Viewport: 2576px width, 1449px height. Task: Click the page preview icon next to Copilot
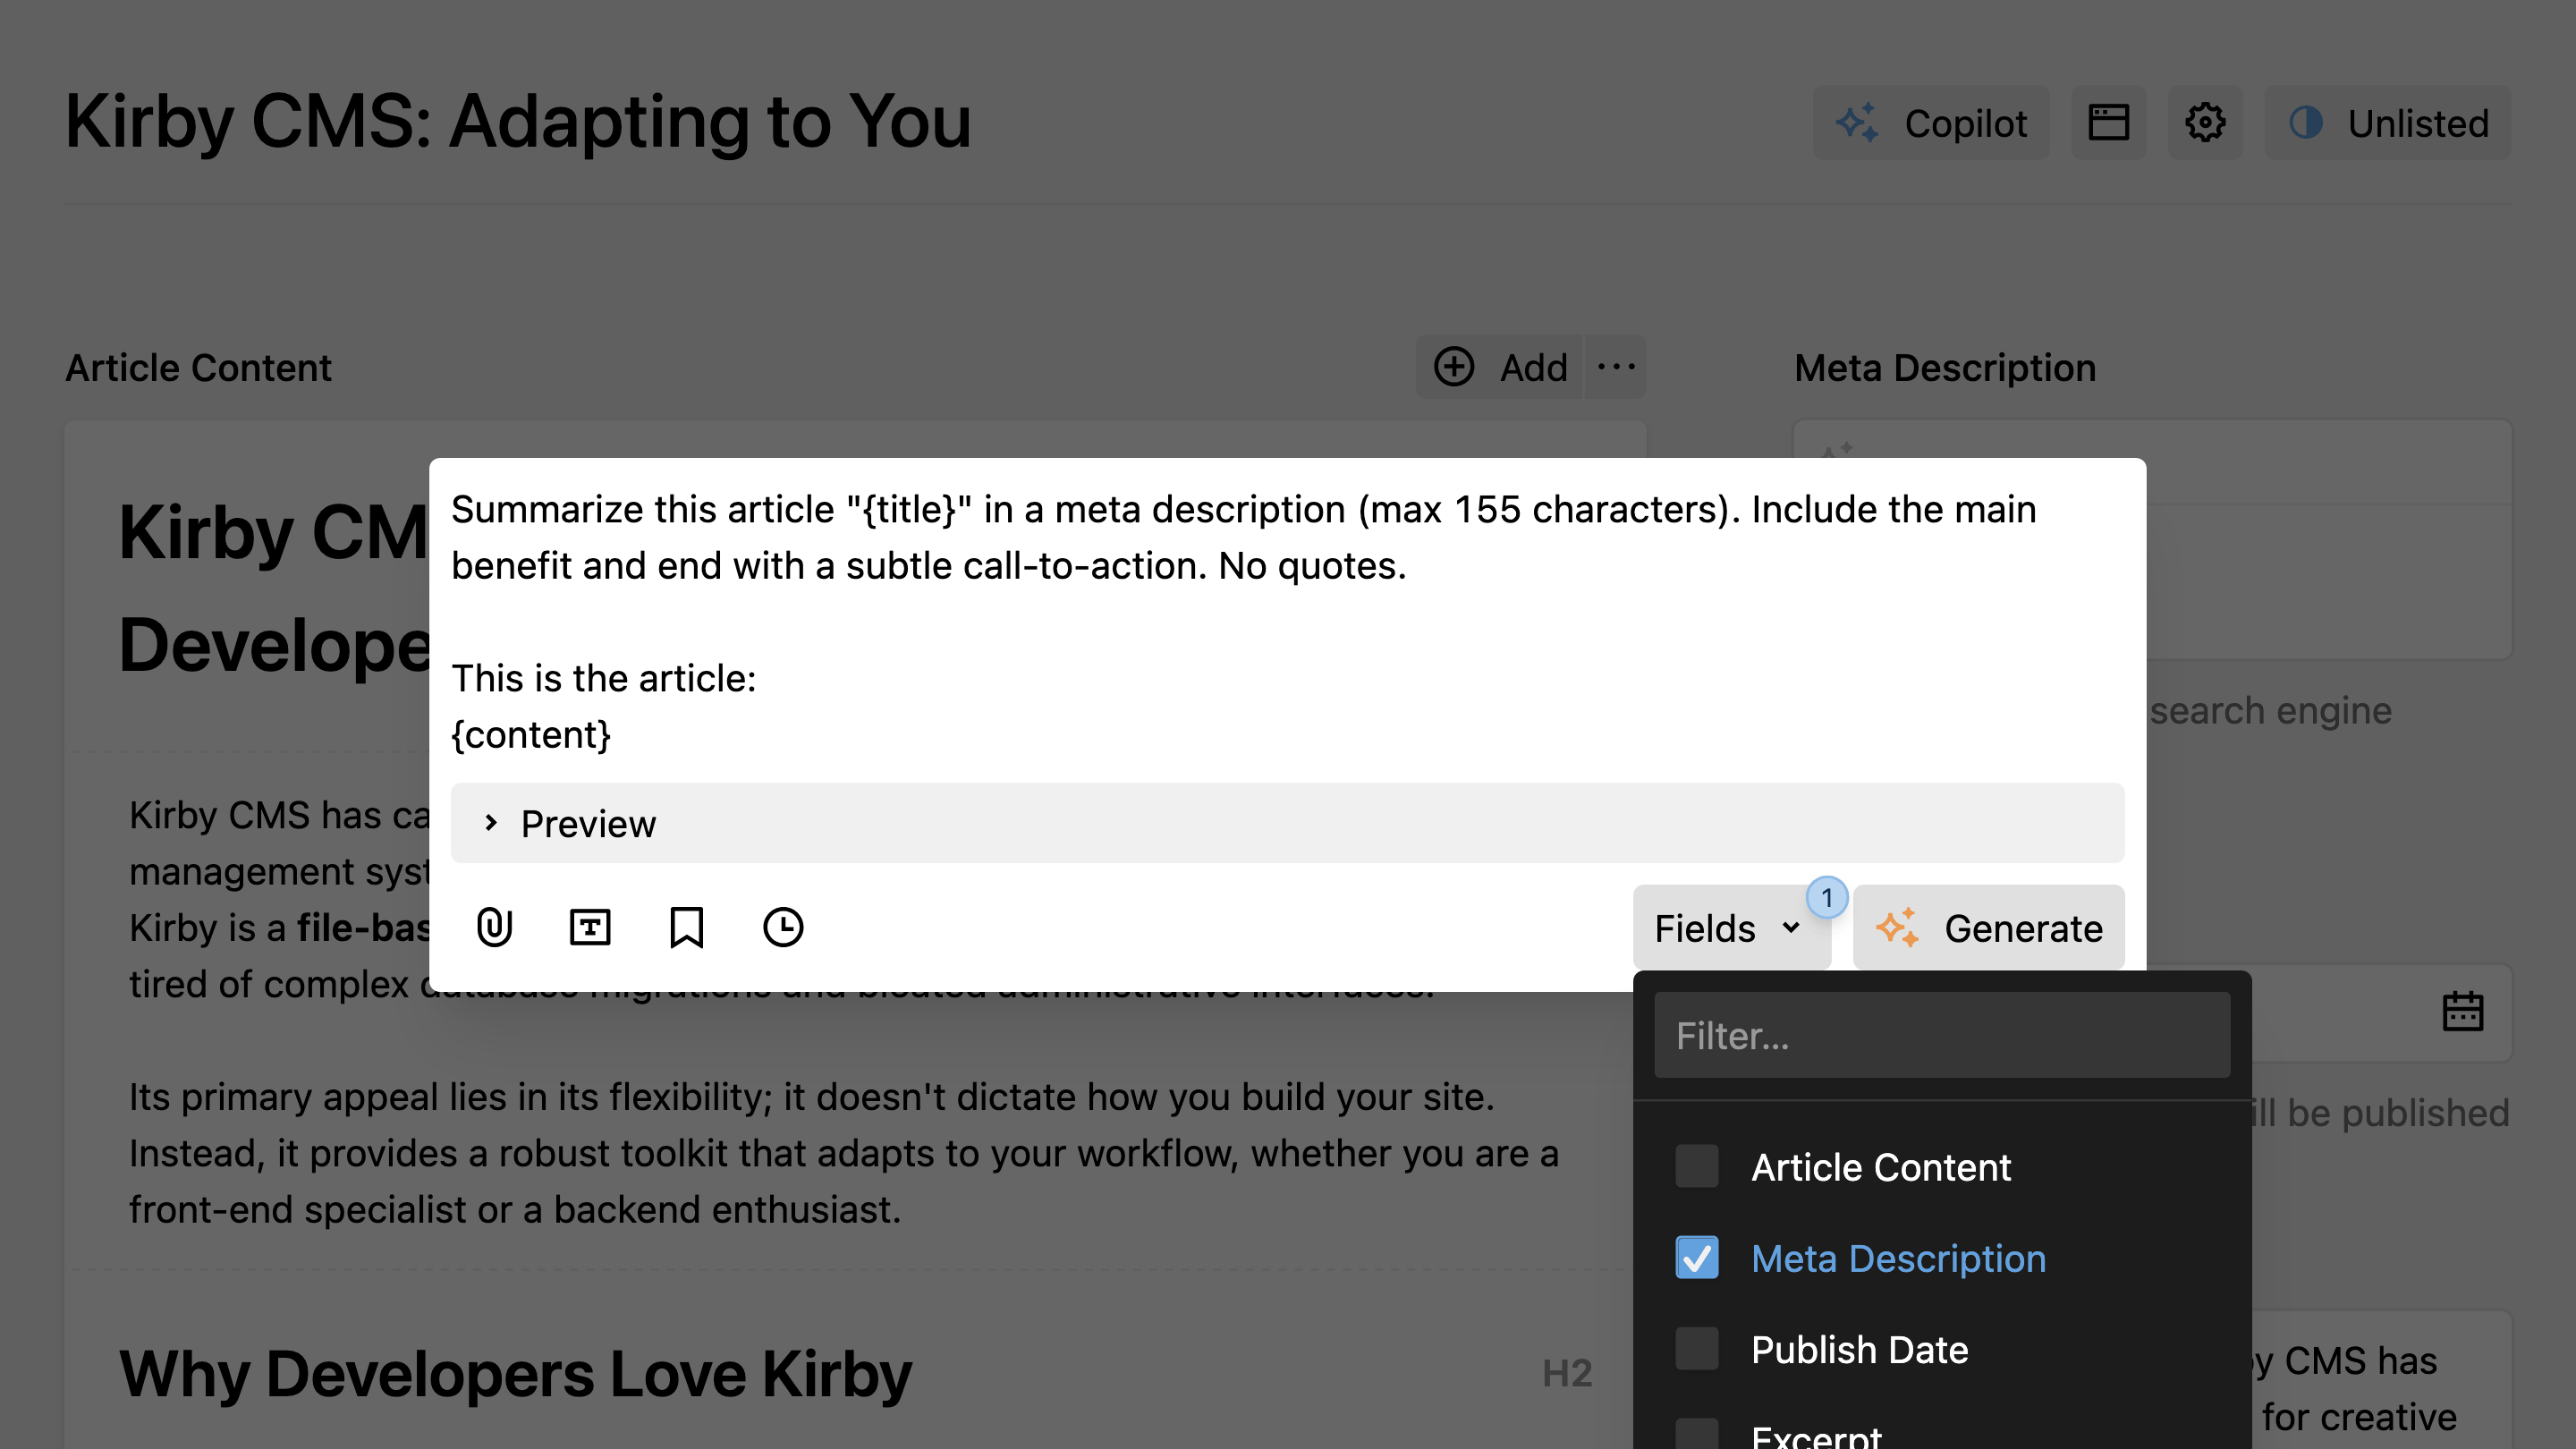(x=2109, y=122)
